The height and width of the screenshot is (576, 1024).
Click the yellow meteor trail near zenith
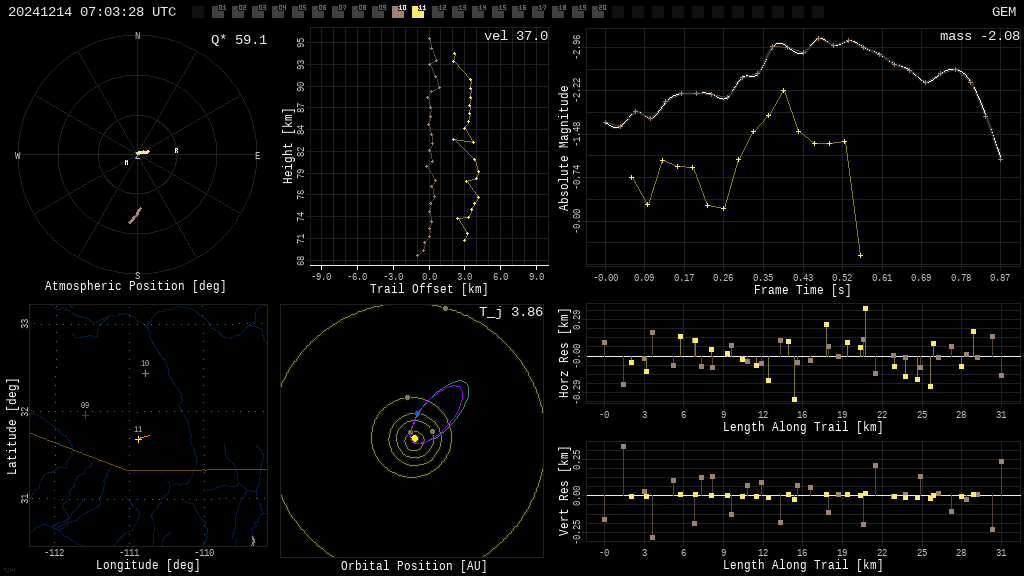tap(142, 153)
